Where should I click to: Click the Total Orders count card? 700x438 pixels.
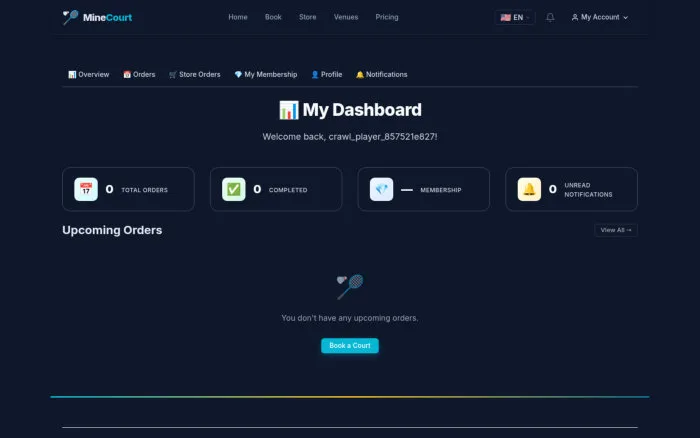click(x=128, y=189)
